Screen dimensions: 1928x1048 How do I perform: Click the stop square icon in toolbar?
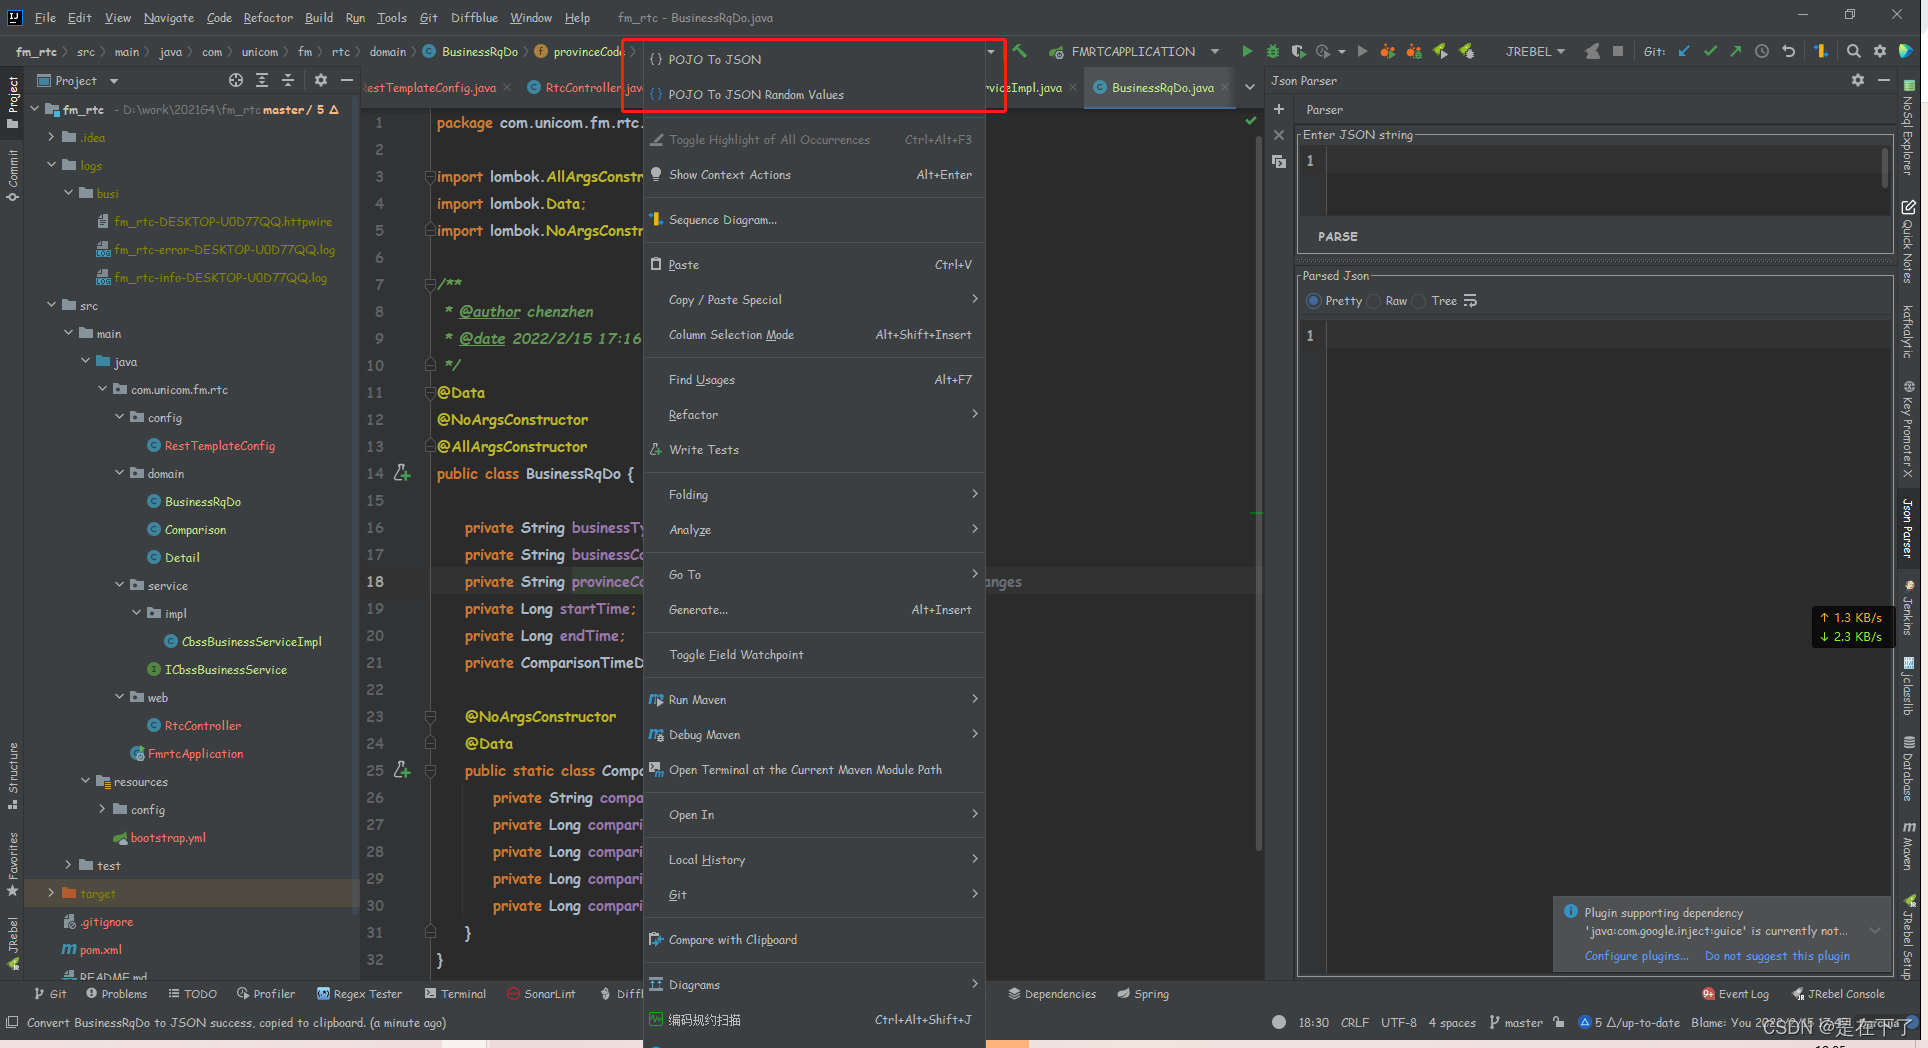[1617, 51]
